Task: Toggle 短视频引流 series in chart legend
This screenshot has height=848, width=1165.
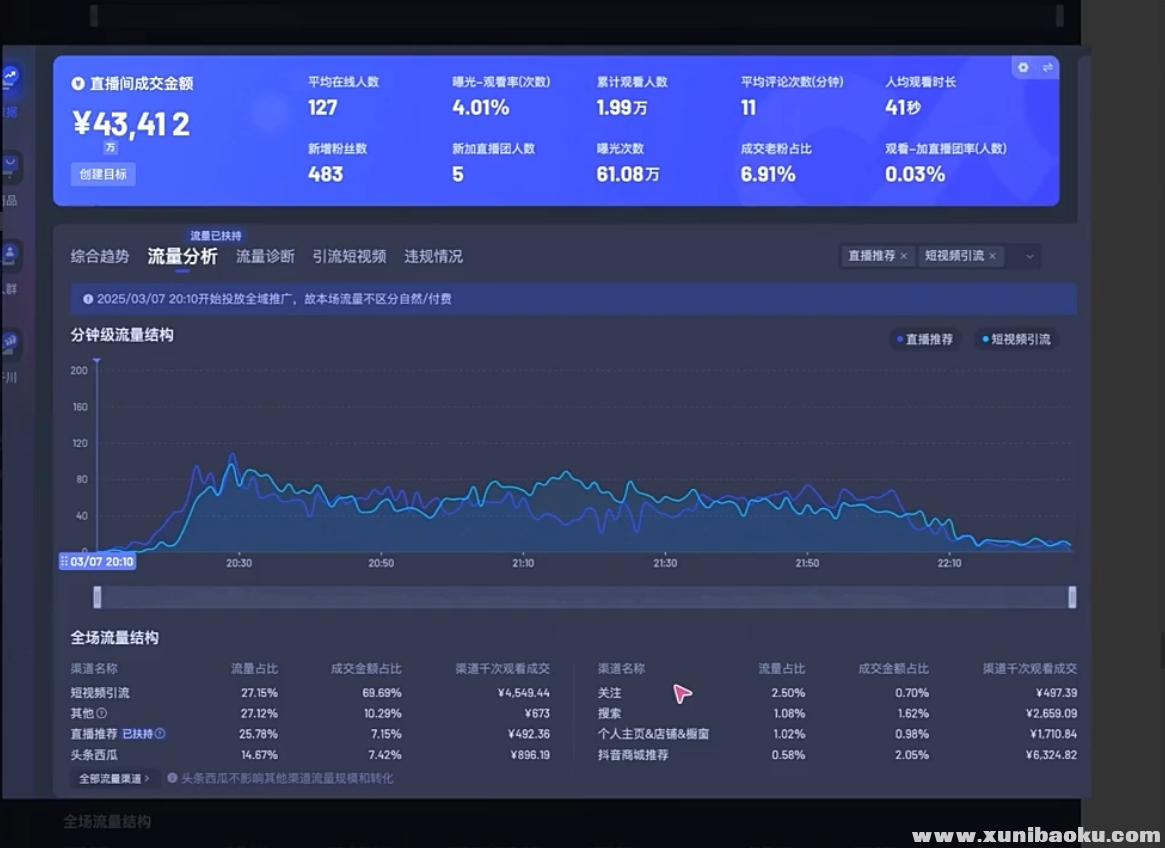Action: coord(1015,340)
